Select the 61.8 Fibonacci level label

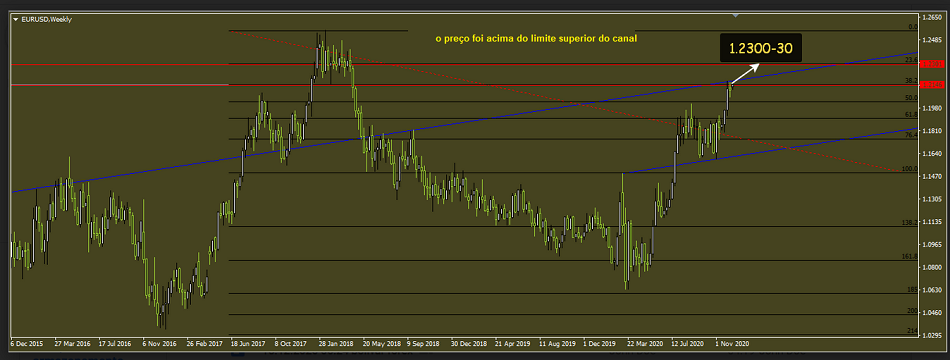(x=911, y=114)
